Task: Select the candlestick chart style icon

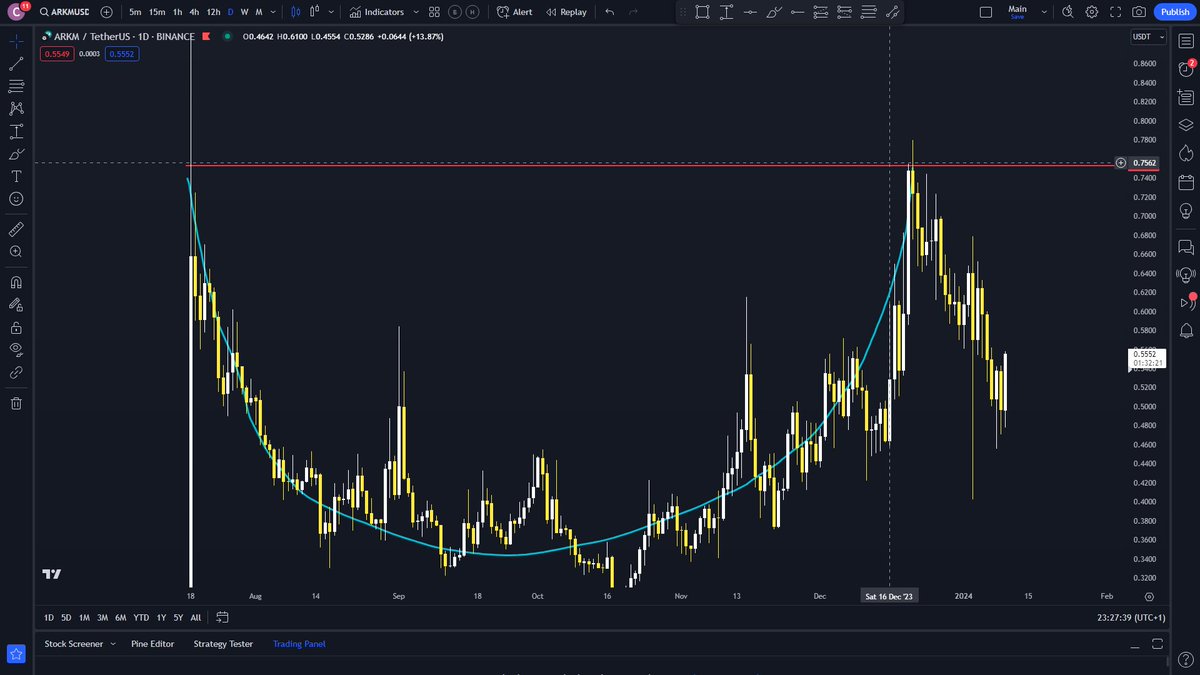Action: 295,12
